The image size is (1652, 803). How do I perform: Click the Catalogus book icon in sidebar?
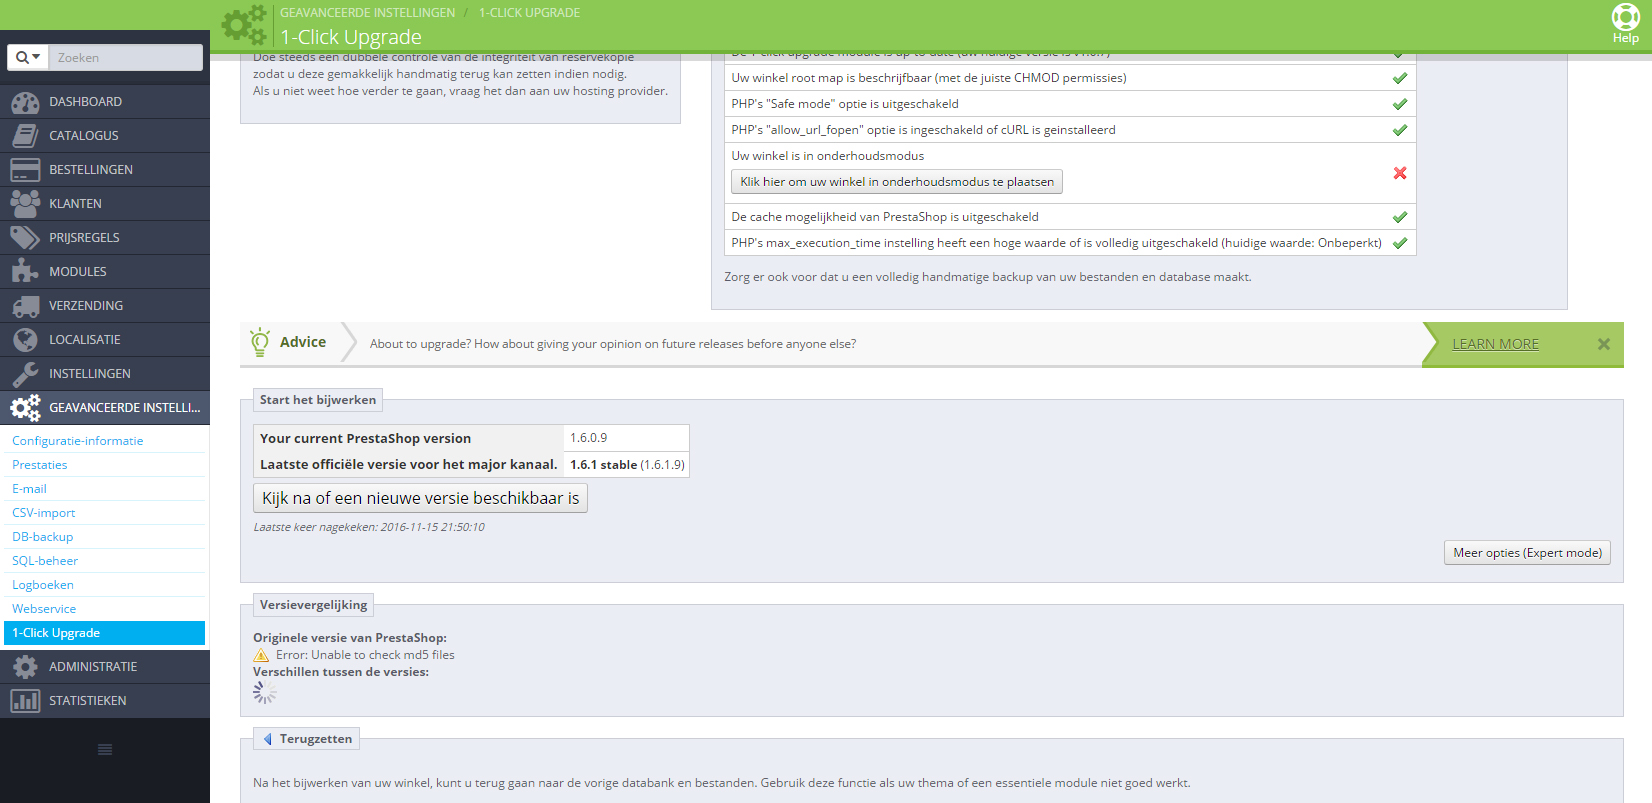coord(25,136)
